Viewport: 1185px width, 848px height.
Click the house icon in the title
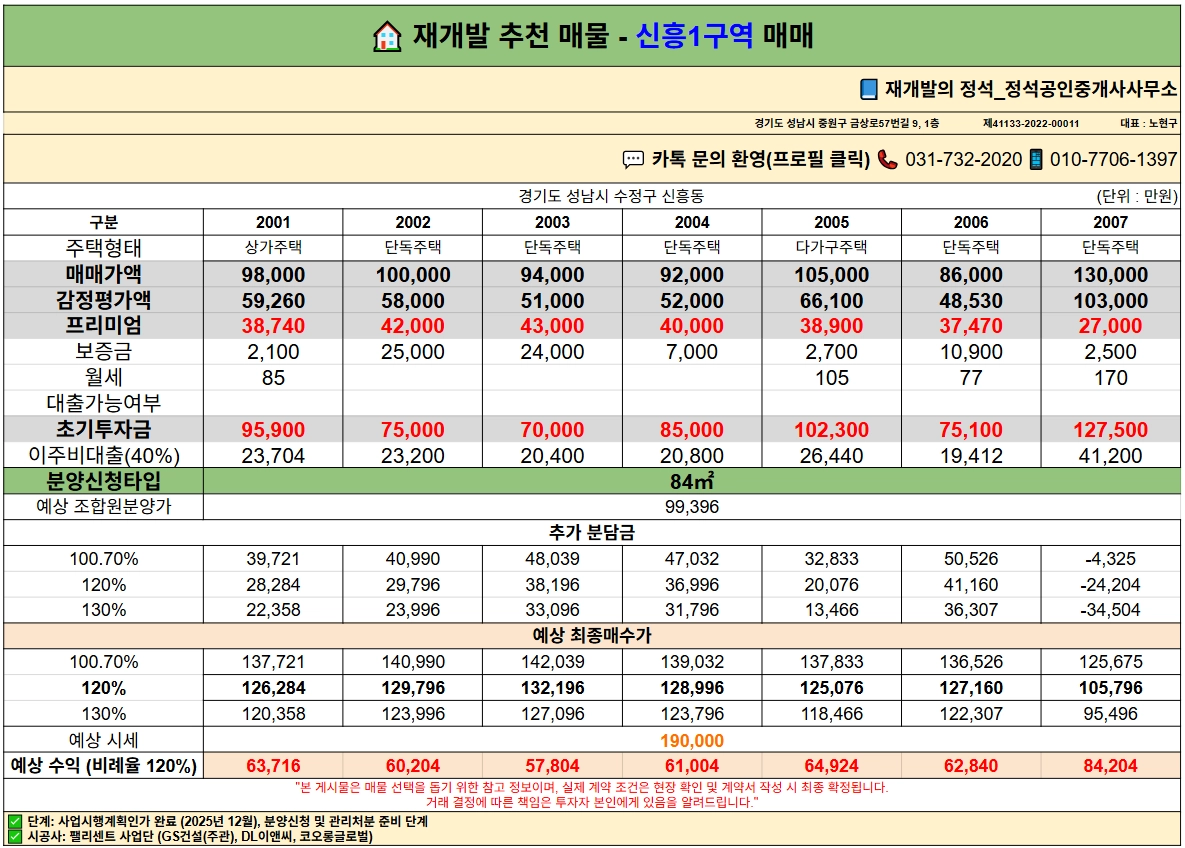[387, 36]
